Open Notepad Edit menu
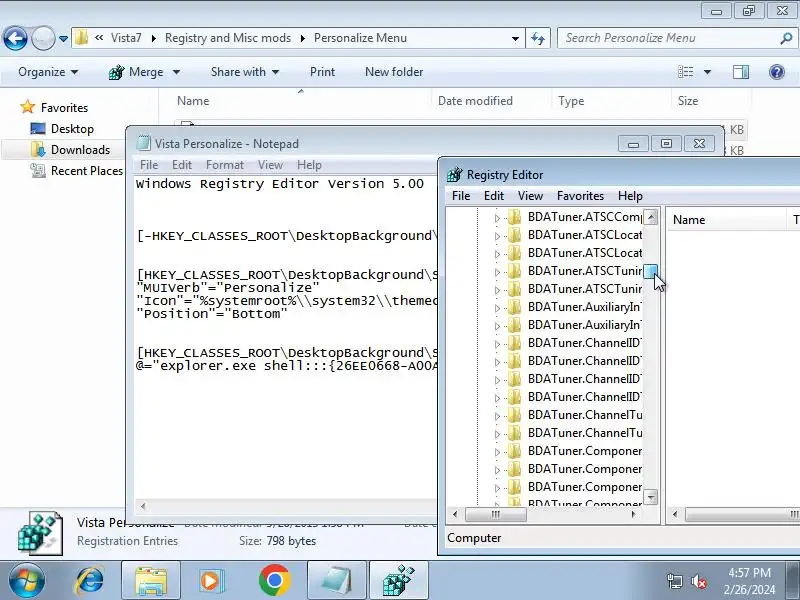Image resolution: width=800 pixels, height=600 pixels. pyautogui.click(x=182, y=165)
